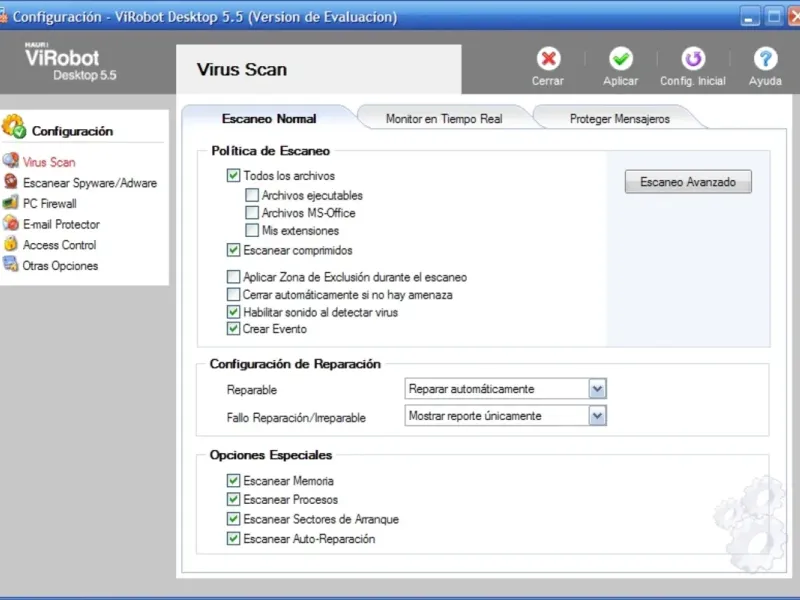Enable the Archivos ejecutables checkbox
The width and height of the screenshot is (800, 600).
point(252,195)
